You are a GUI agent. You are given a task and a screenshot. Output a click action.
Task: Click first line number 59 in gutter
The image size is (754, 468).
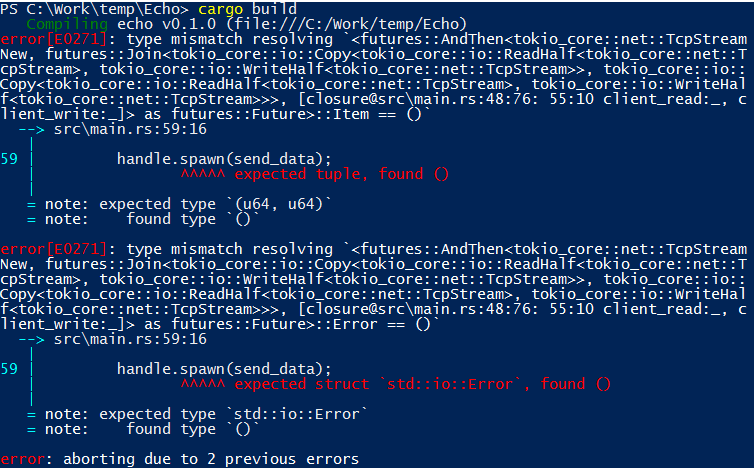[x=9, y=159]
